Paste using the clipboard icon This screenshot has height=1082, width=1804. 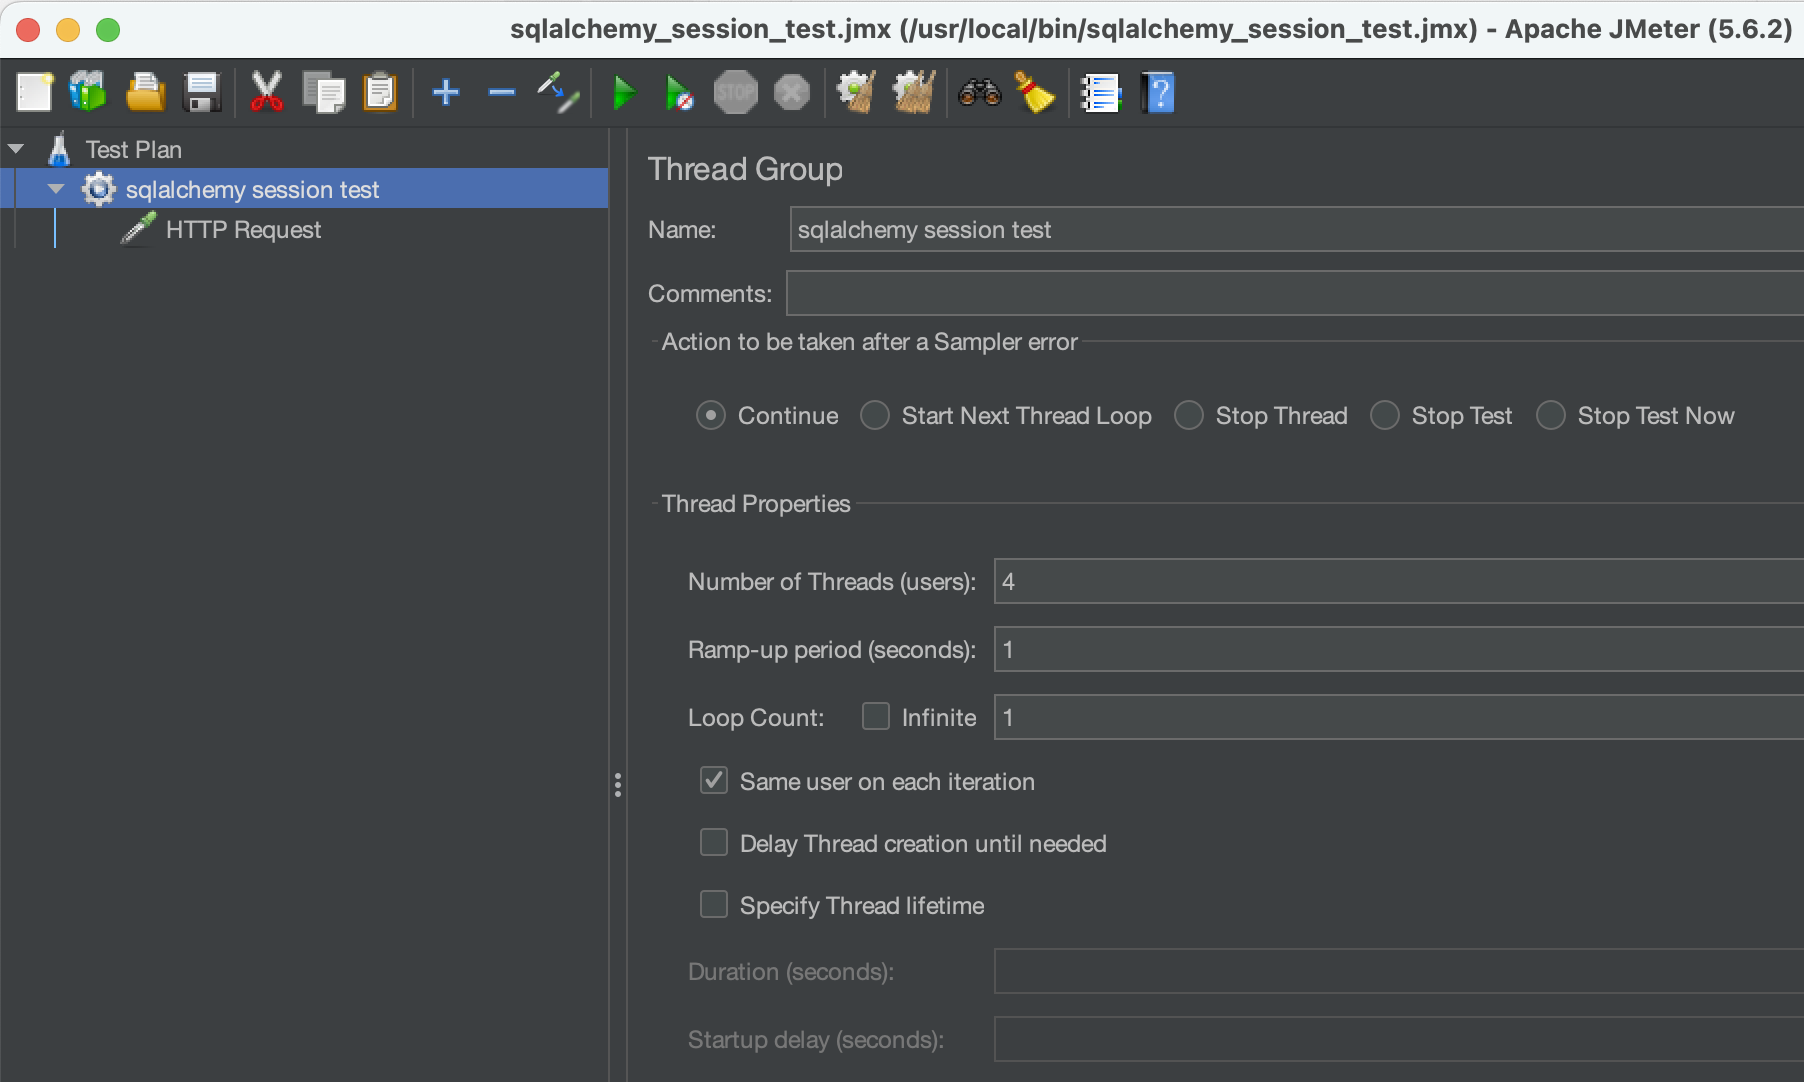[x=380, y=93]
